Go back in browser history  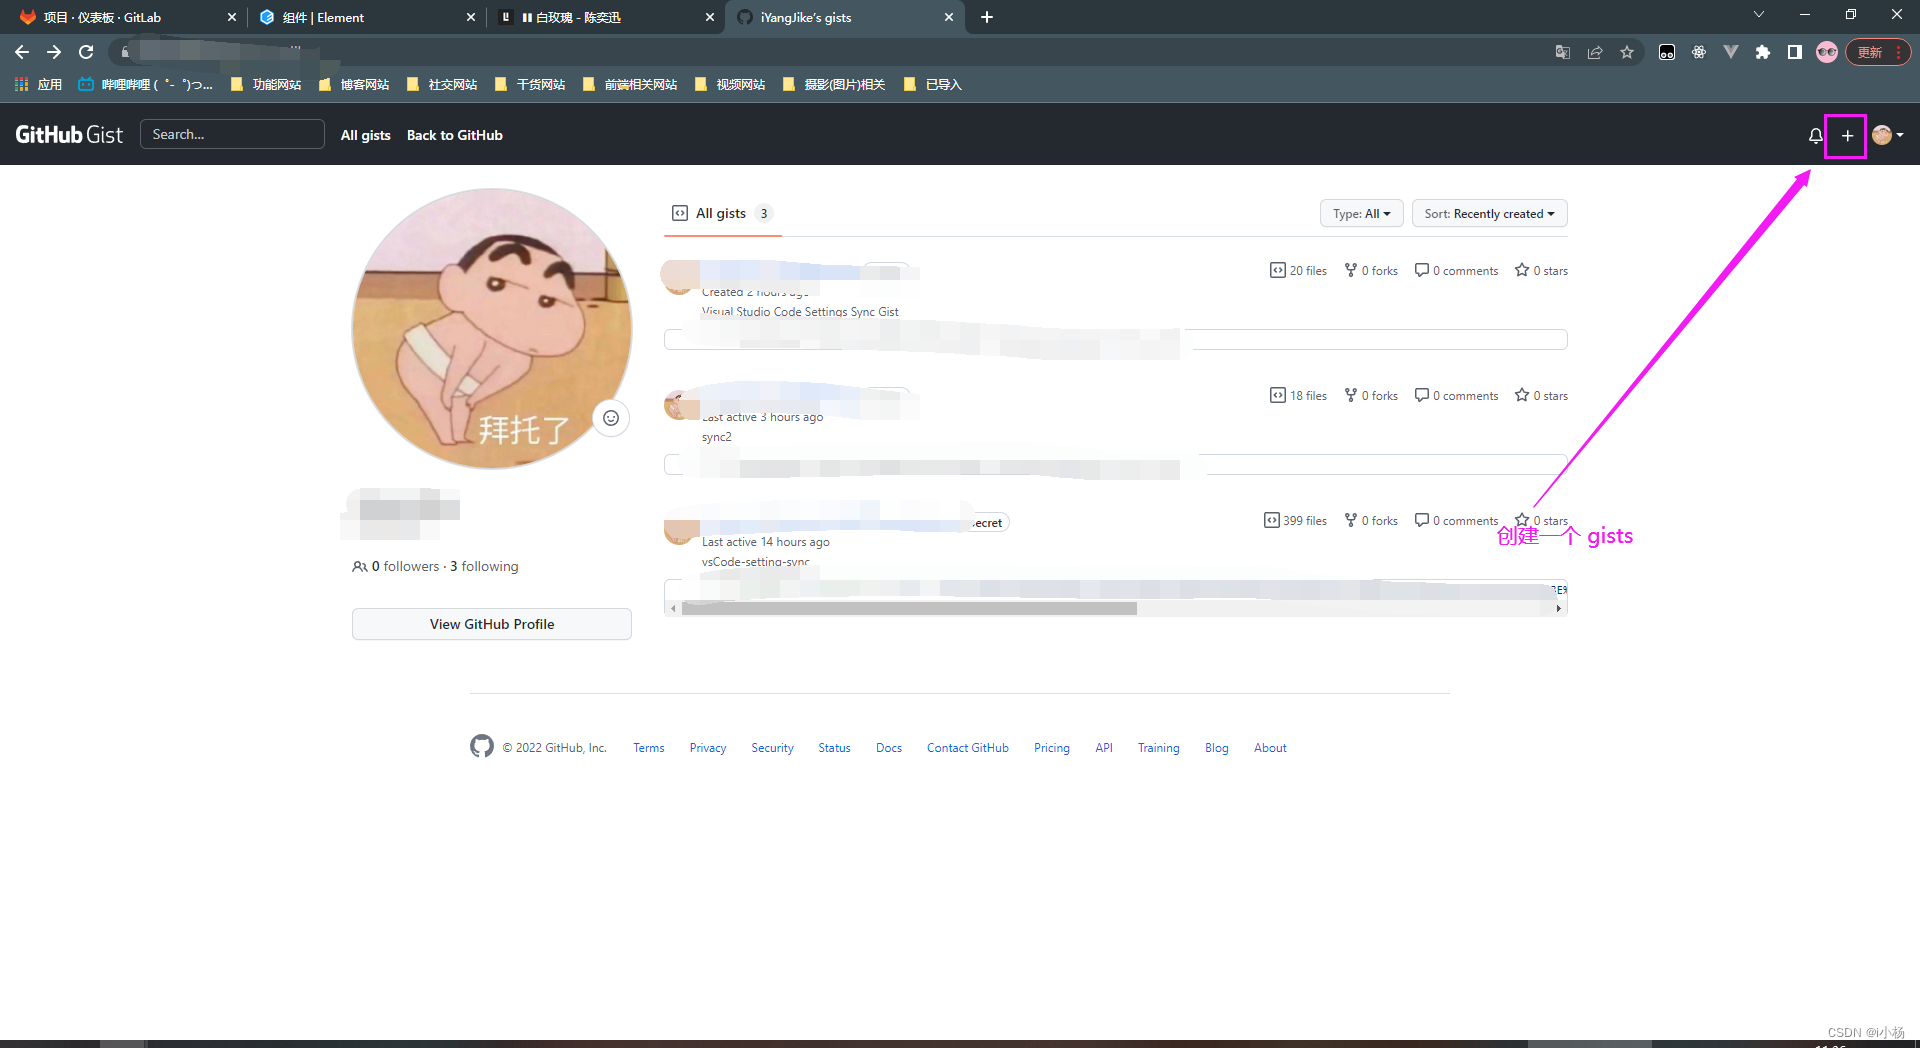point(22,52)
